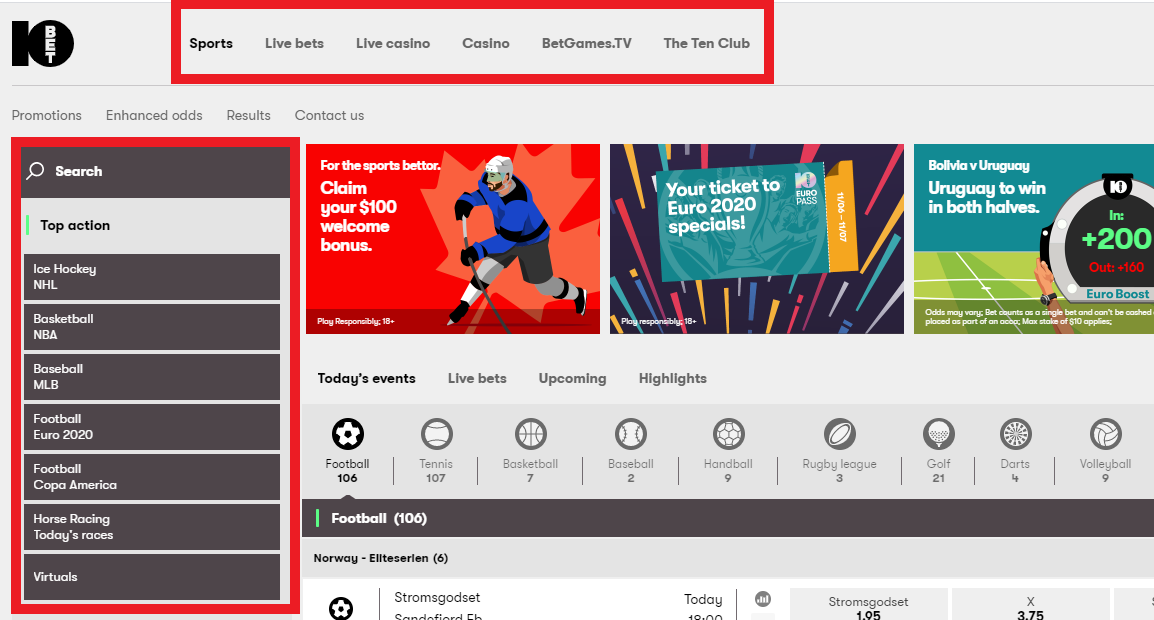Switch to Highlights events tab
The width and height of the screenshot is (1154, 620).
pyautogui.click(x=673, y=378)
